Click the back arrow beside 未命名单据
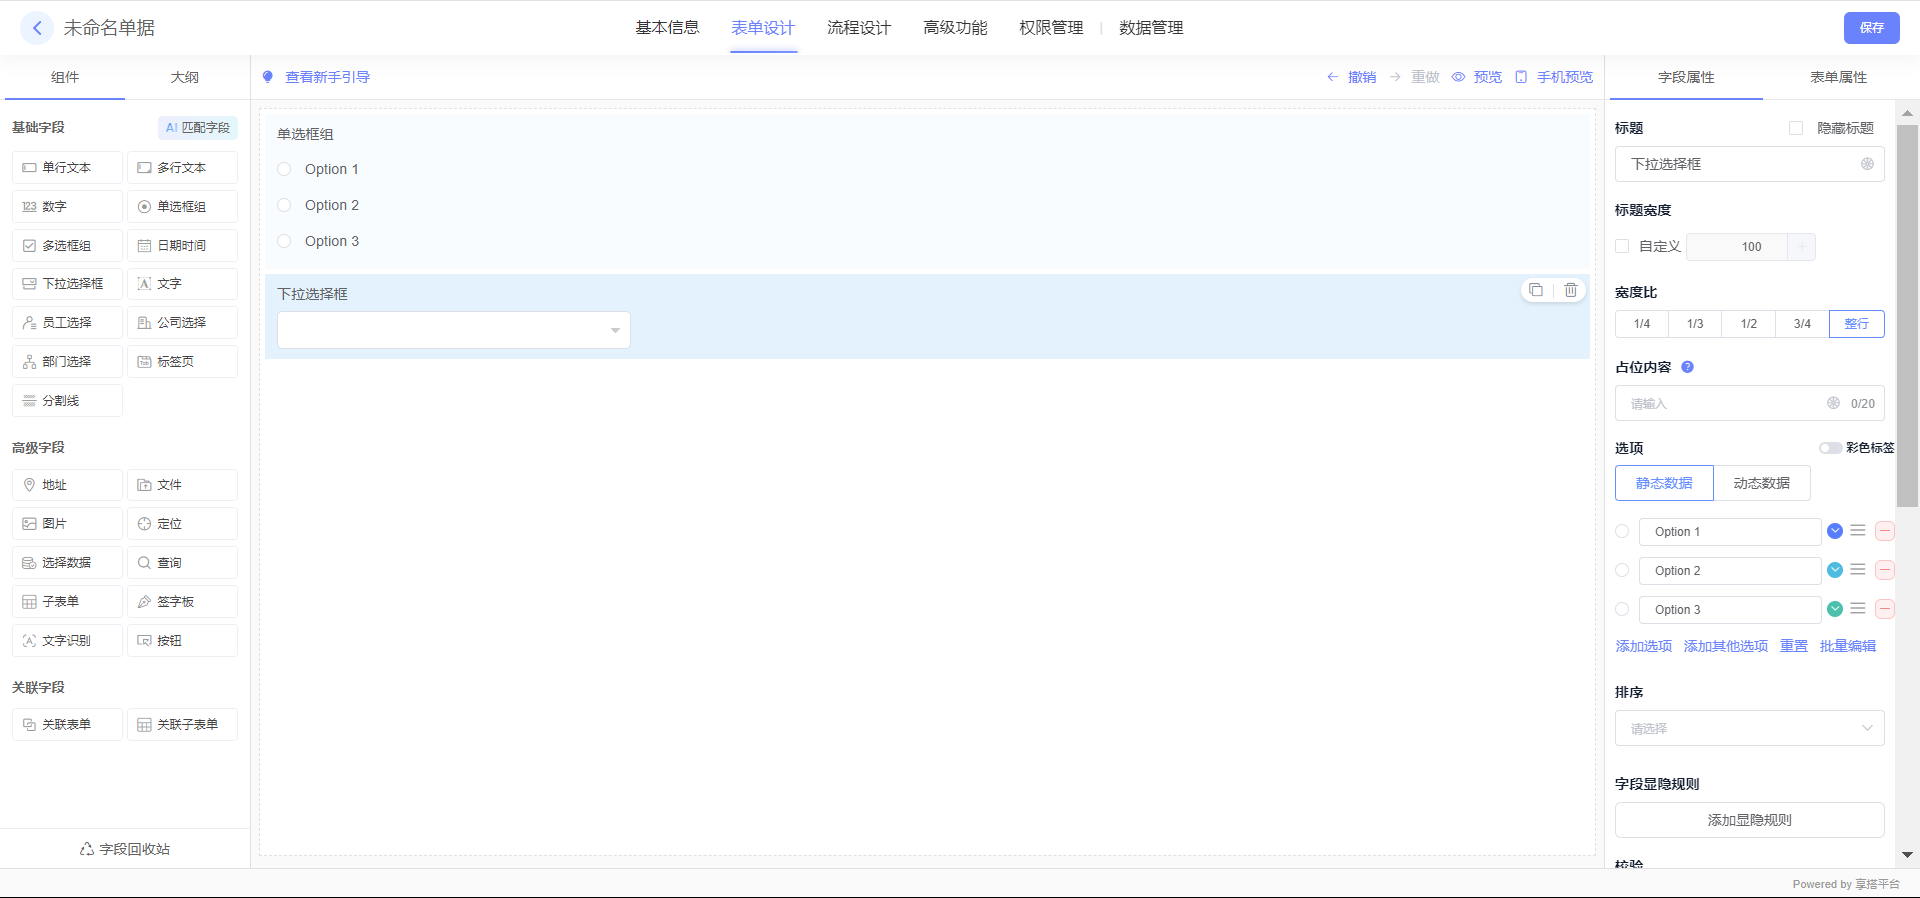 tap(37, 28)
